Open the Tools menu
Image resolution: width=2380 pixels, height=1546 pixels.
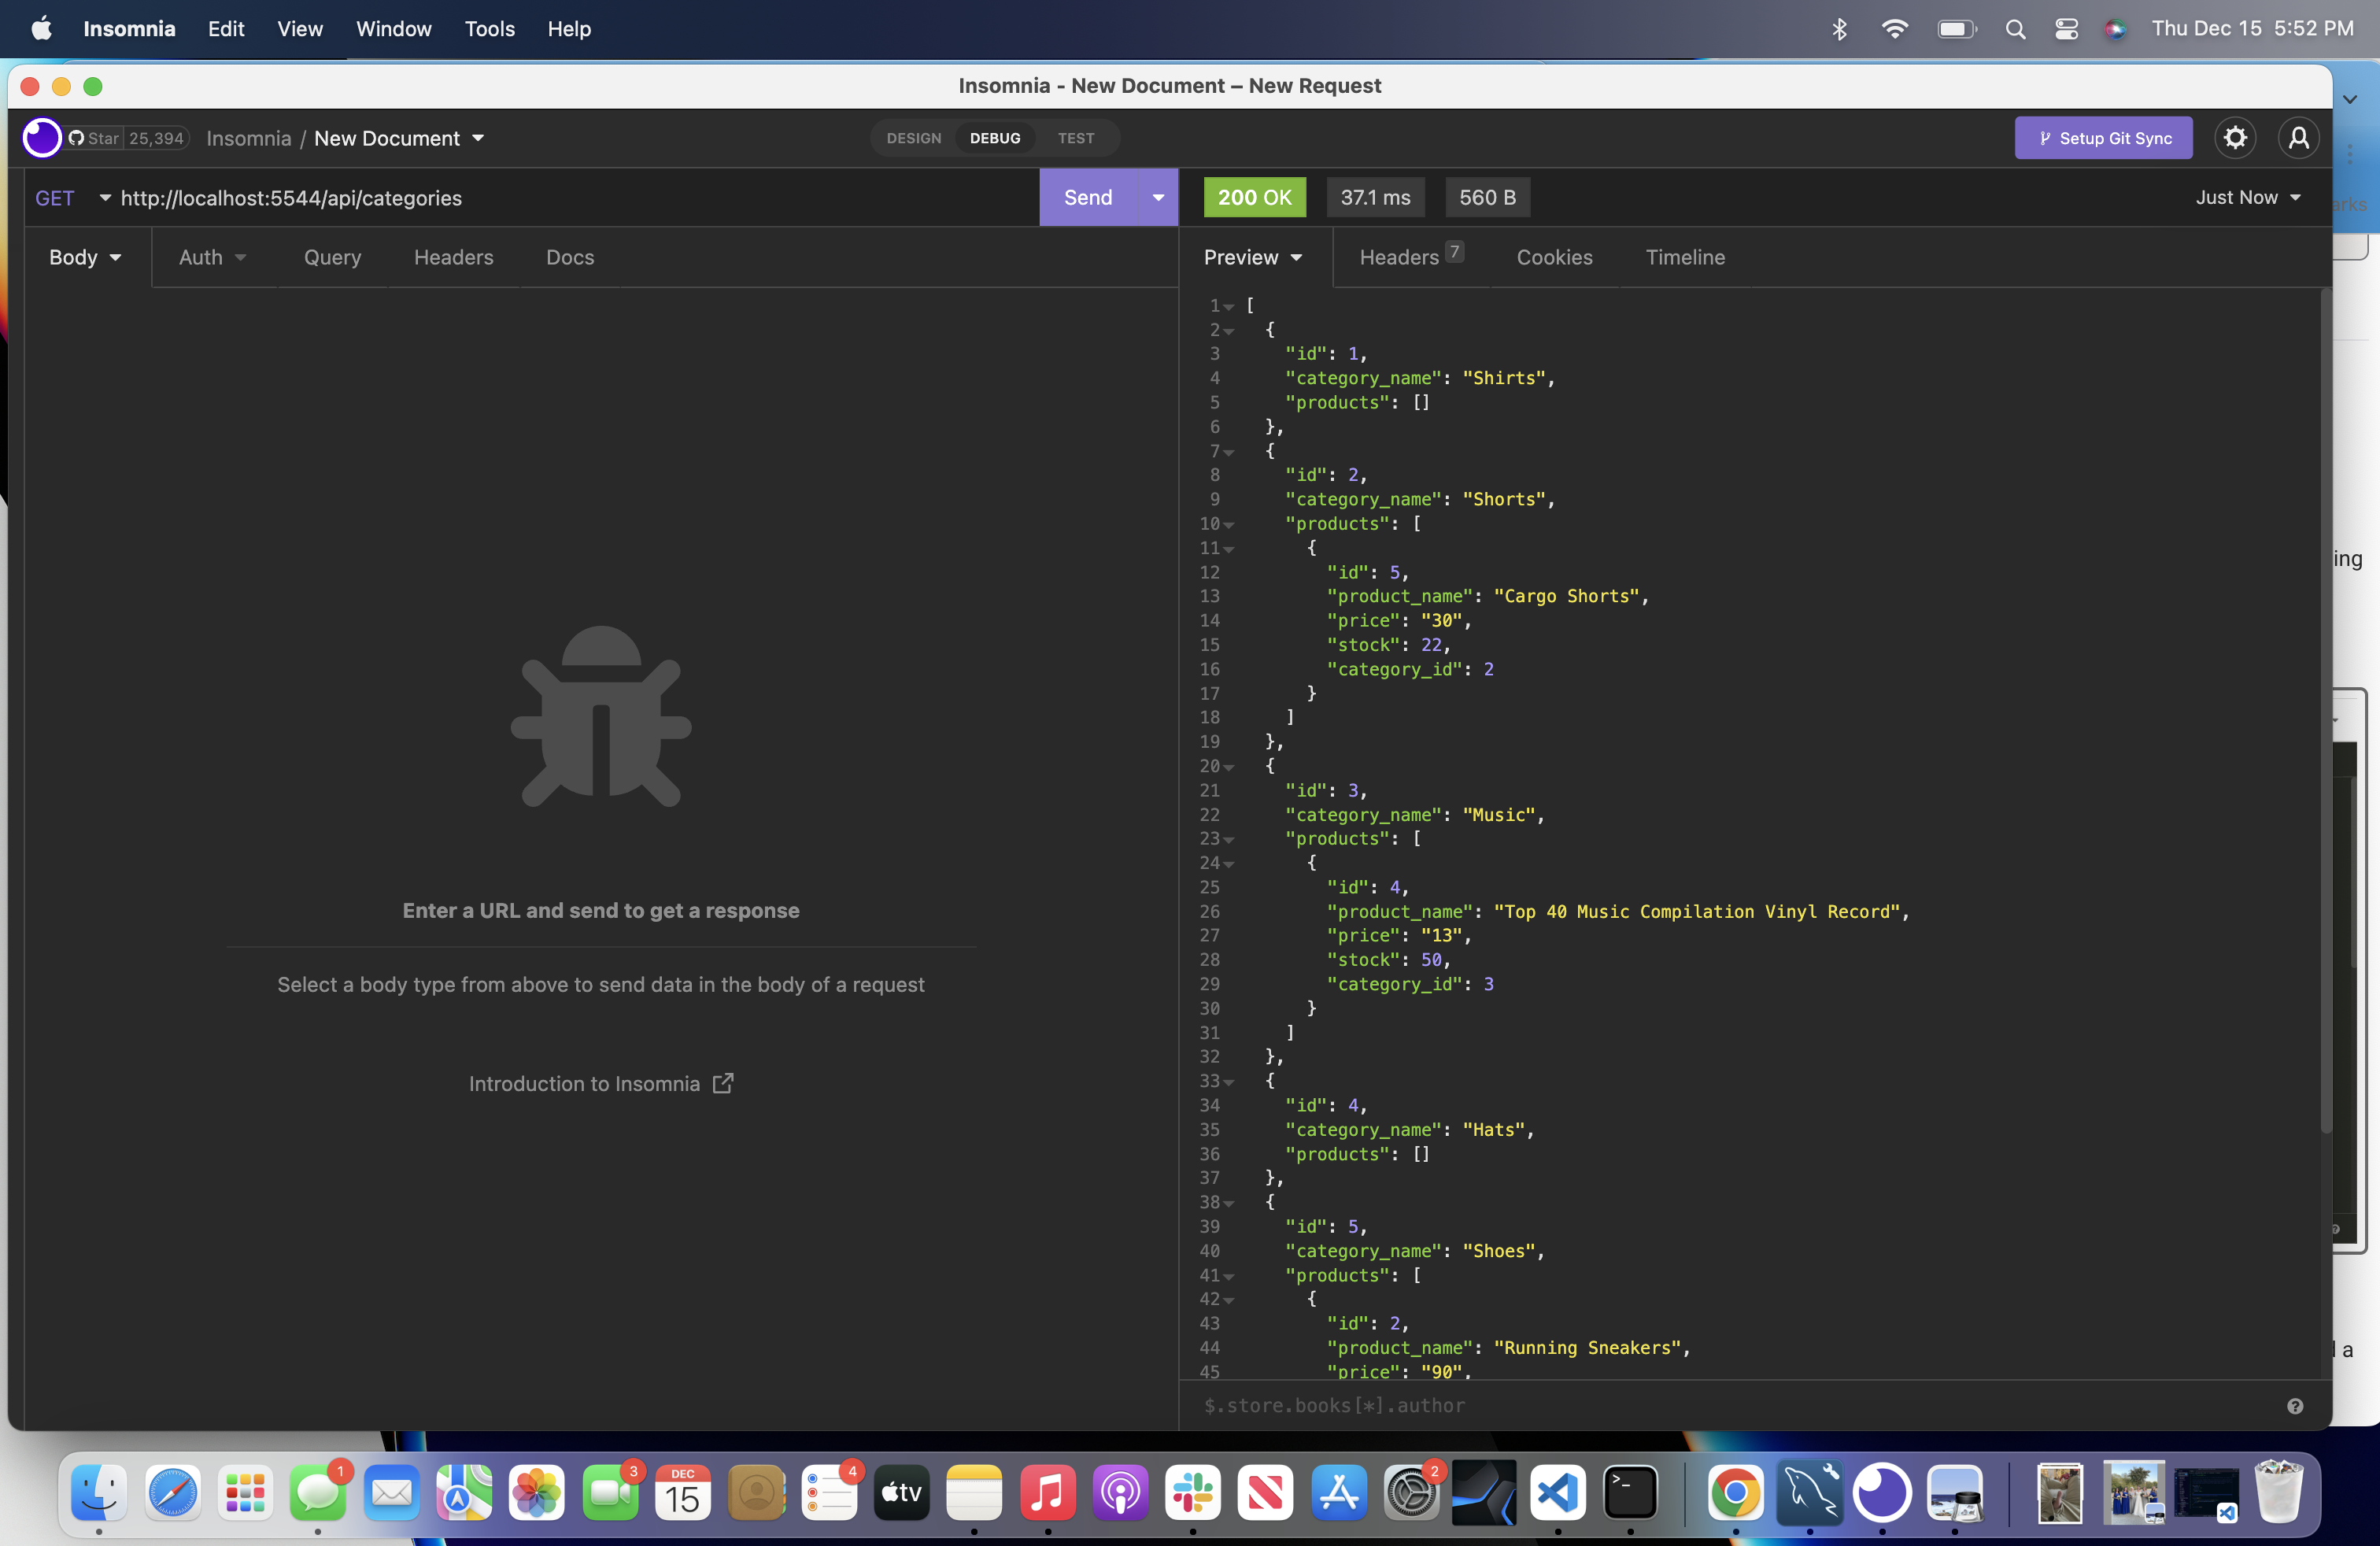click(x=489, y=29)
